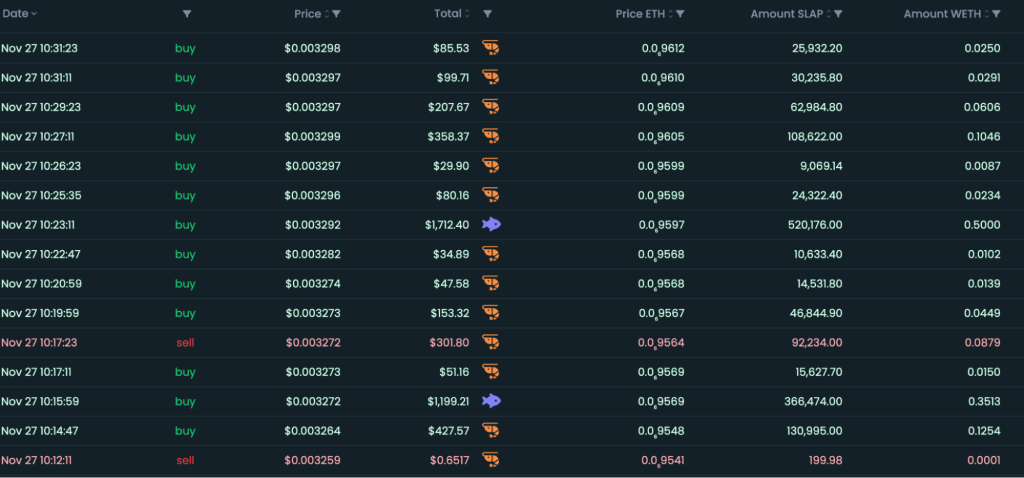Click the sell label at 10:17:23
Screen dimensions: 1024x478
185,342
